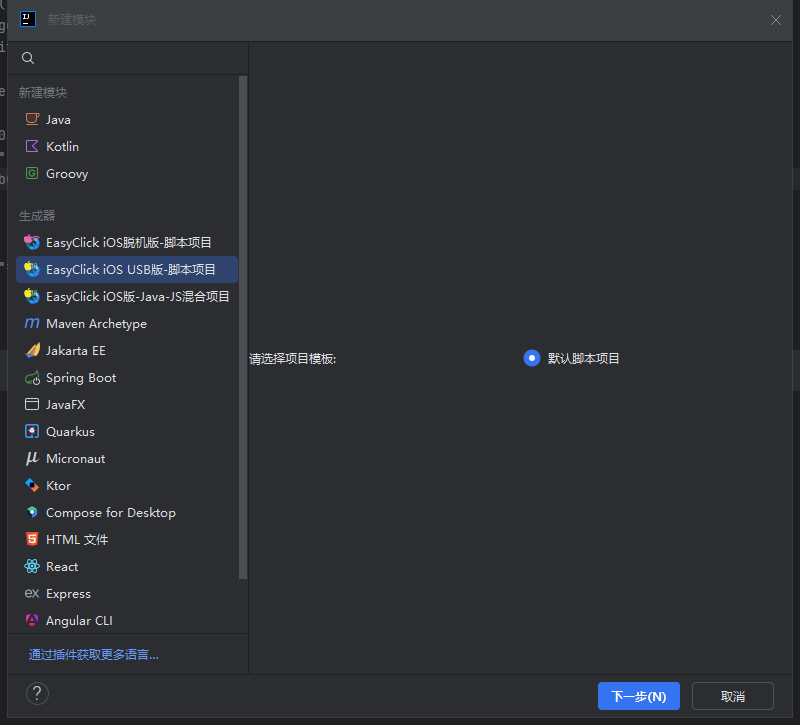Click the HTML 文件 icon
The height and width of the screenshot is (725, 800).
(x=32, y=540)
